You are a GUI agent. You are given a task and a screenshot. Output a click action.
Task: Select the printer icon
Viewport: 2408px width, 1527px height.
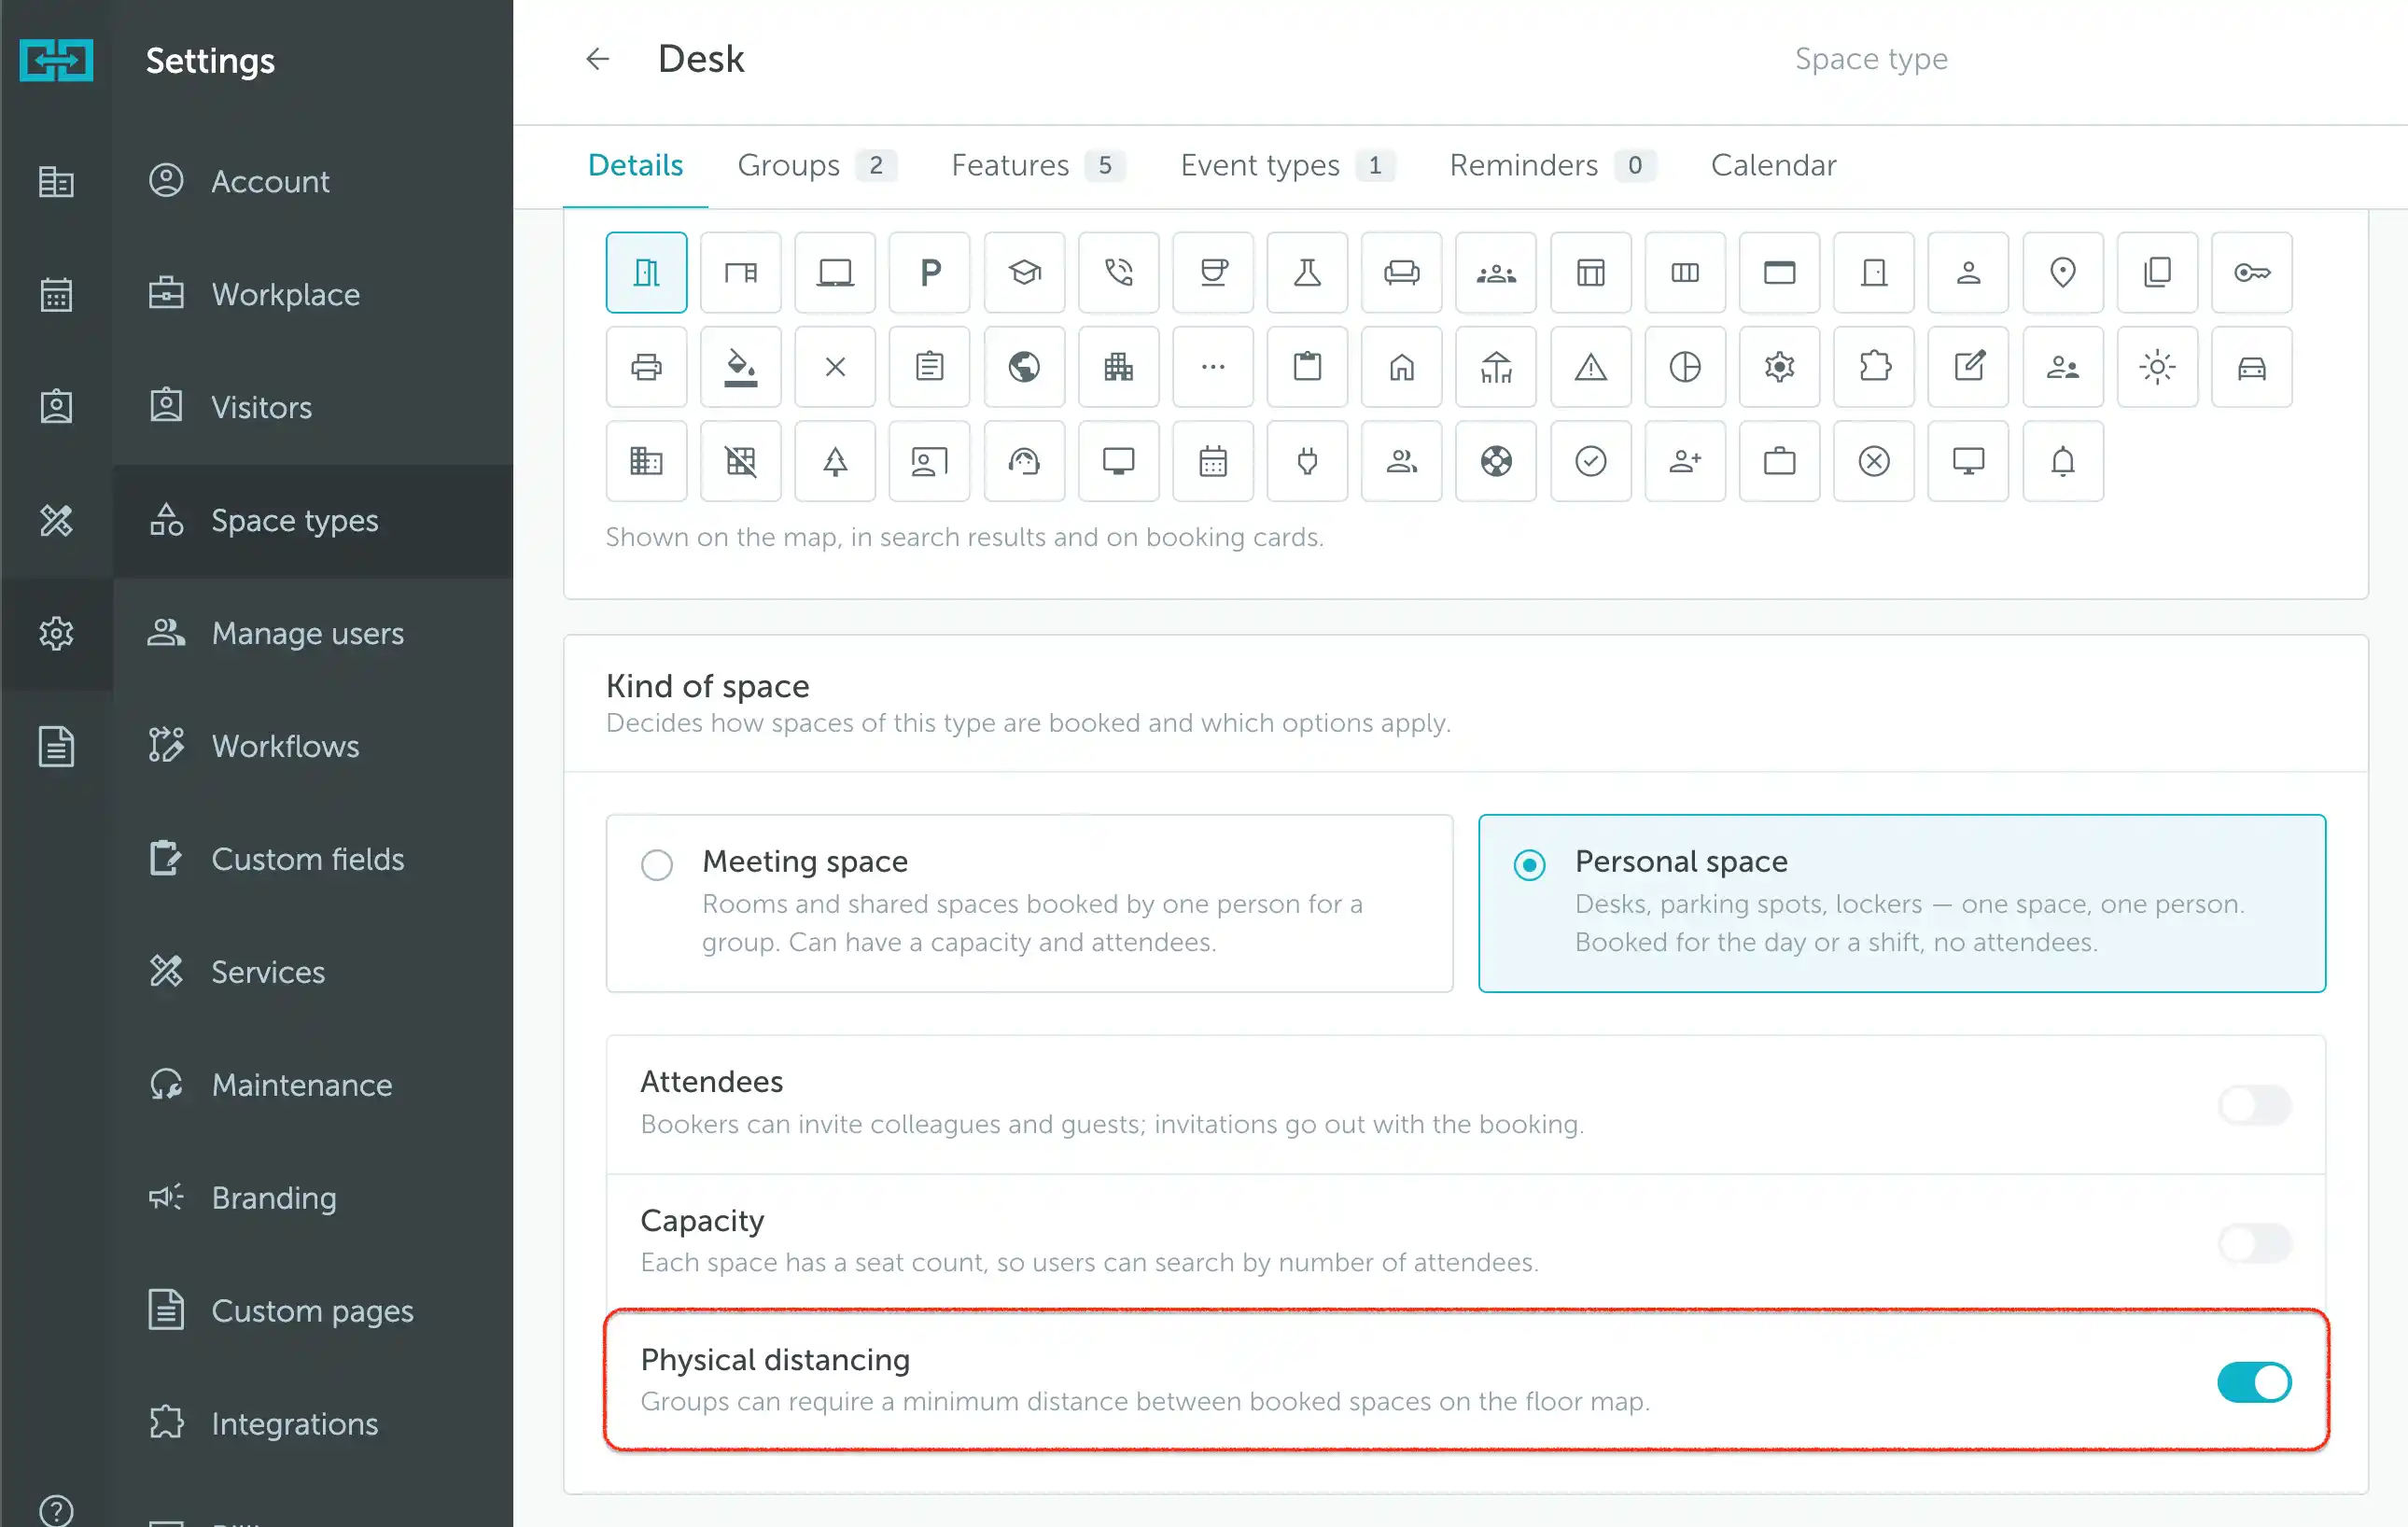click(646, 367)
